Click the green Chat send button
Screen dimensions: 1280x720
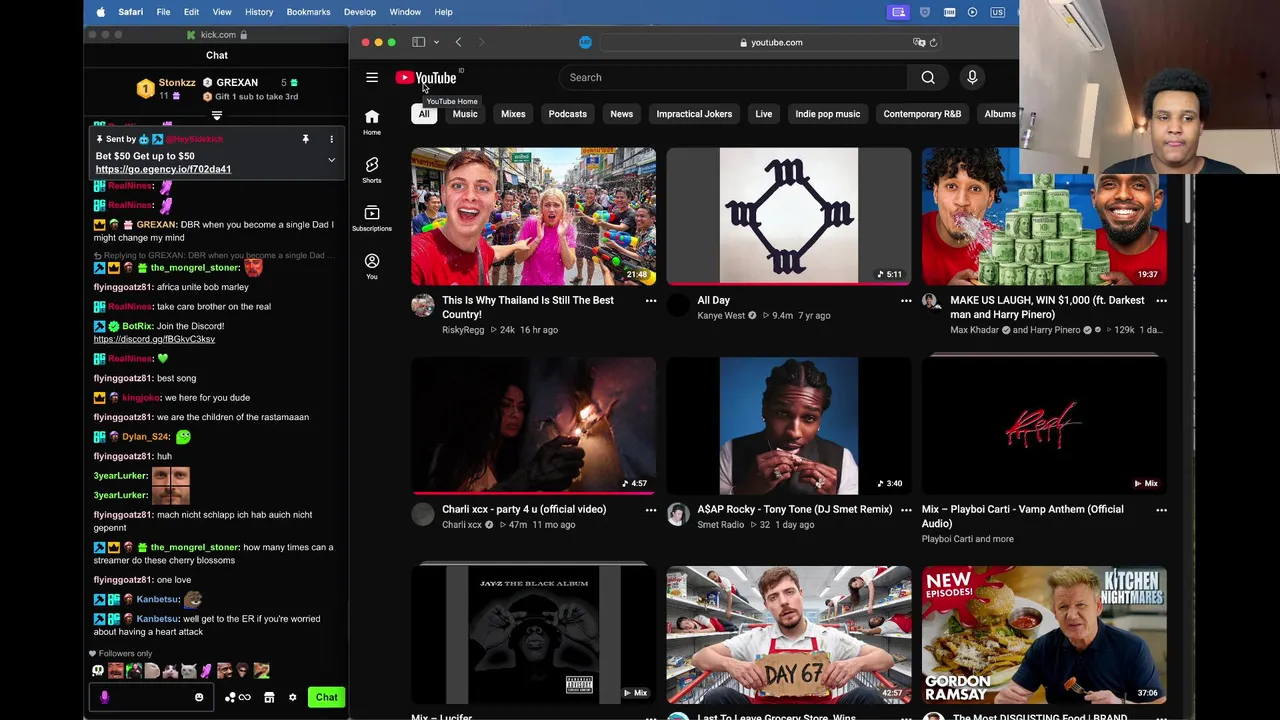[x=327, y=697]
